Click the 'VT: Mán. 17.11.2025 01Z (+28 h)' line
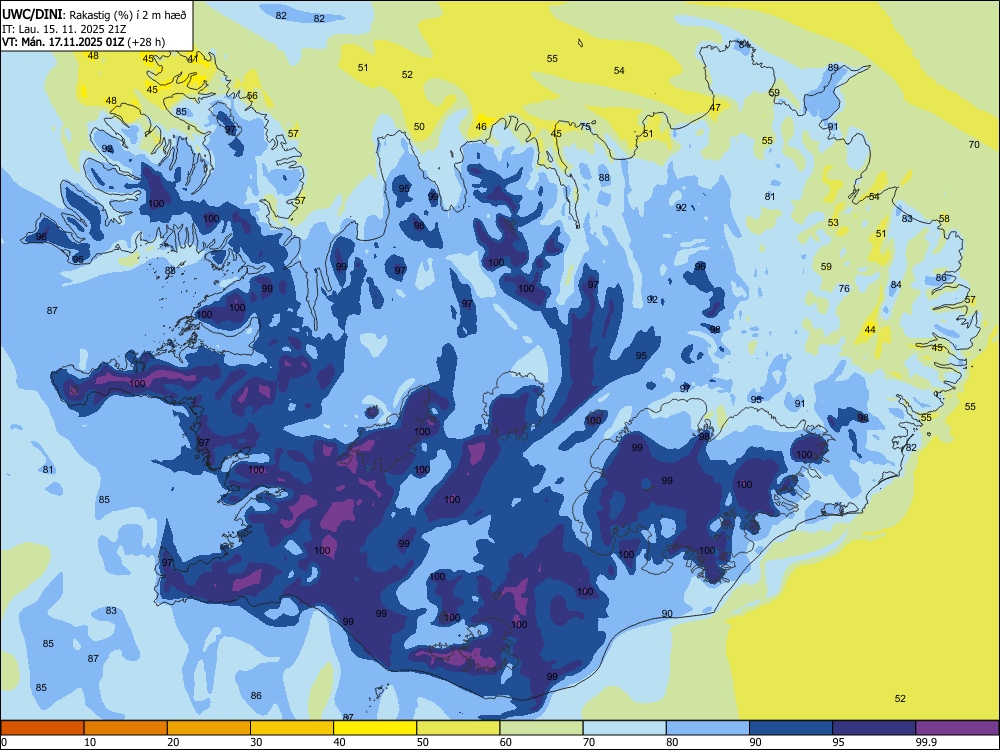The image size is (1000, 750). 84,42
